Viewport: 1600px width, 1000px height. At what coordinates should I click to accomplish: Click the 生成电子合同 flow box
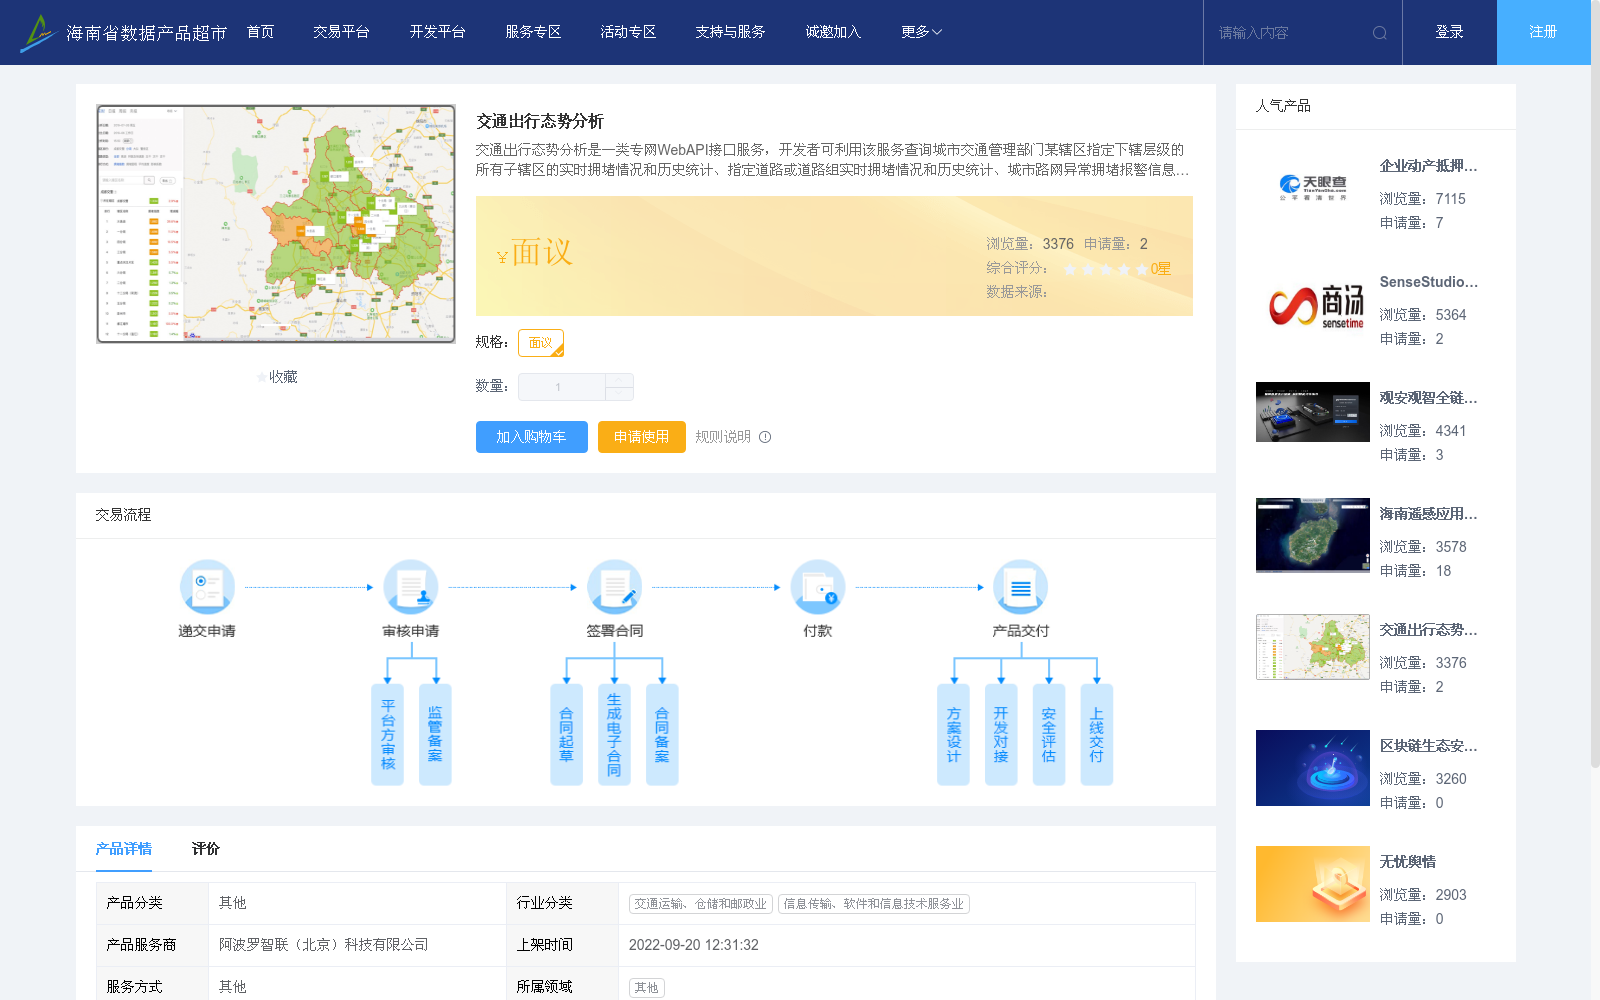click(x=614, y=734)
